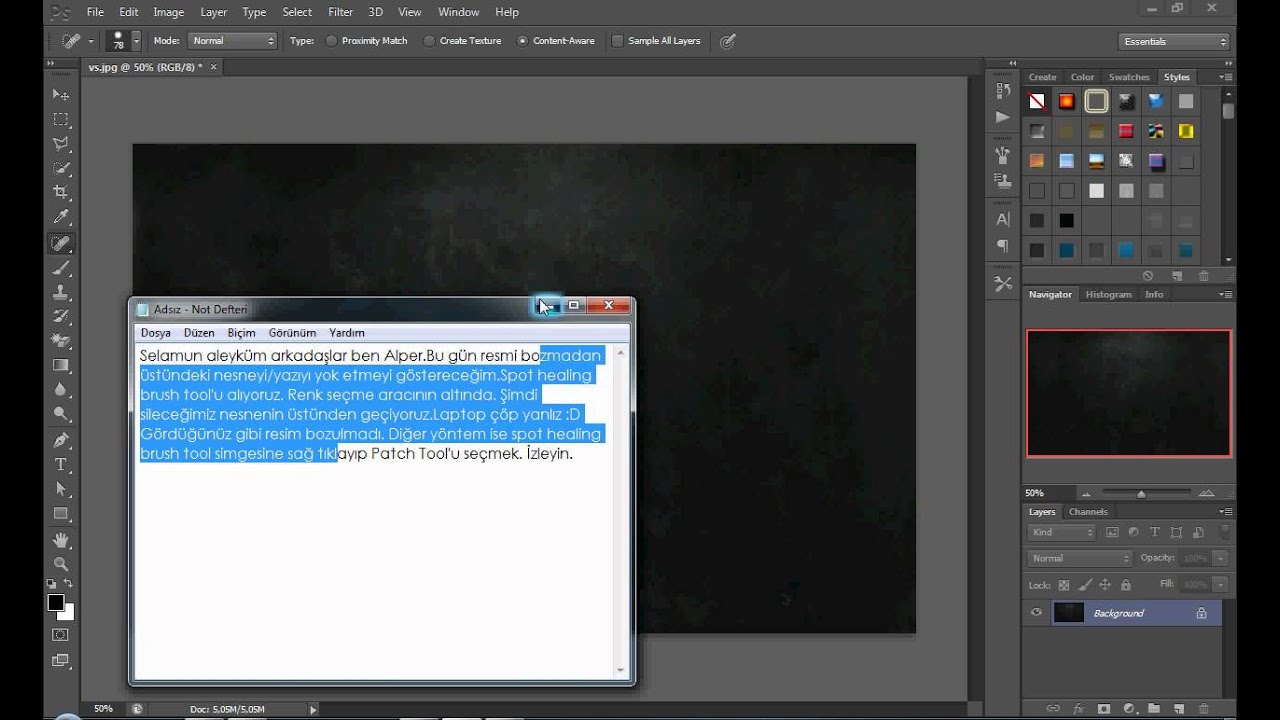Open the brush preset picker dropdown
This screenshot has width=1280, height=720.
click(x=136, y=41)
